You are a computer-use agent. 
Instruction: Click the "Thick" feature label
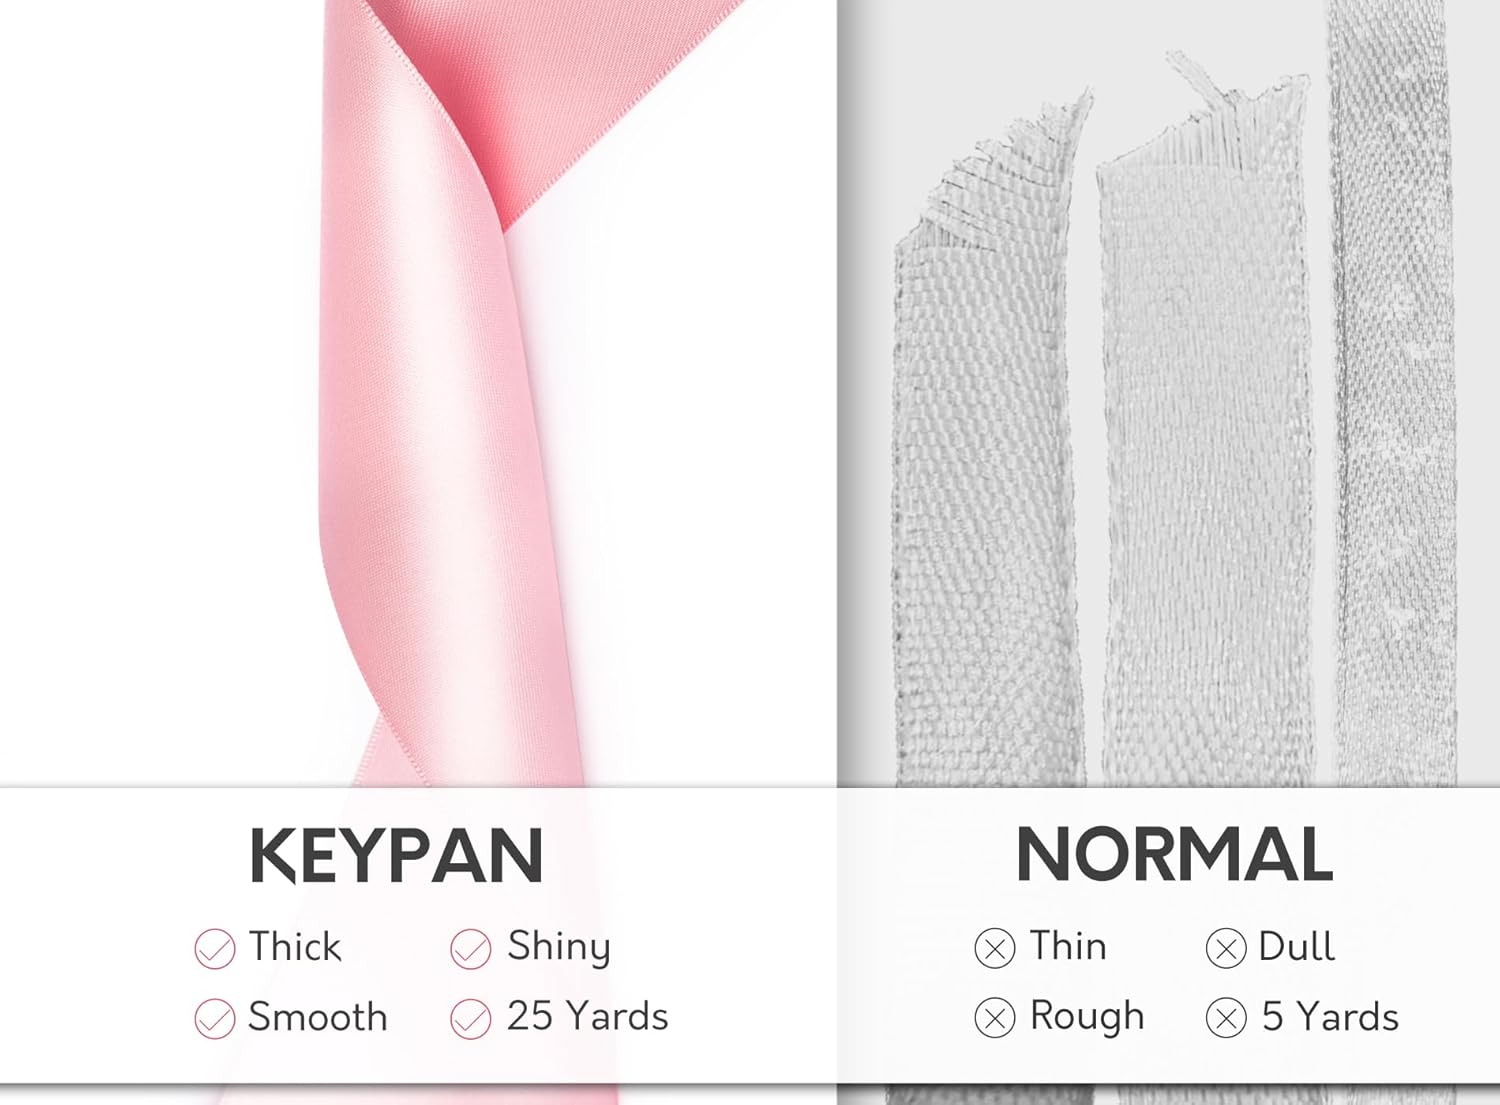click(295, 947)
